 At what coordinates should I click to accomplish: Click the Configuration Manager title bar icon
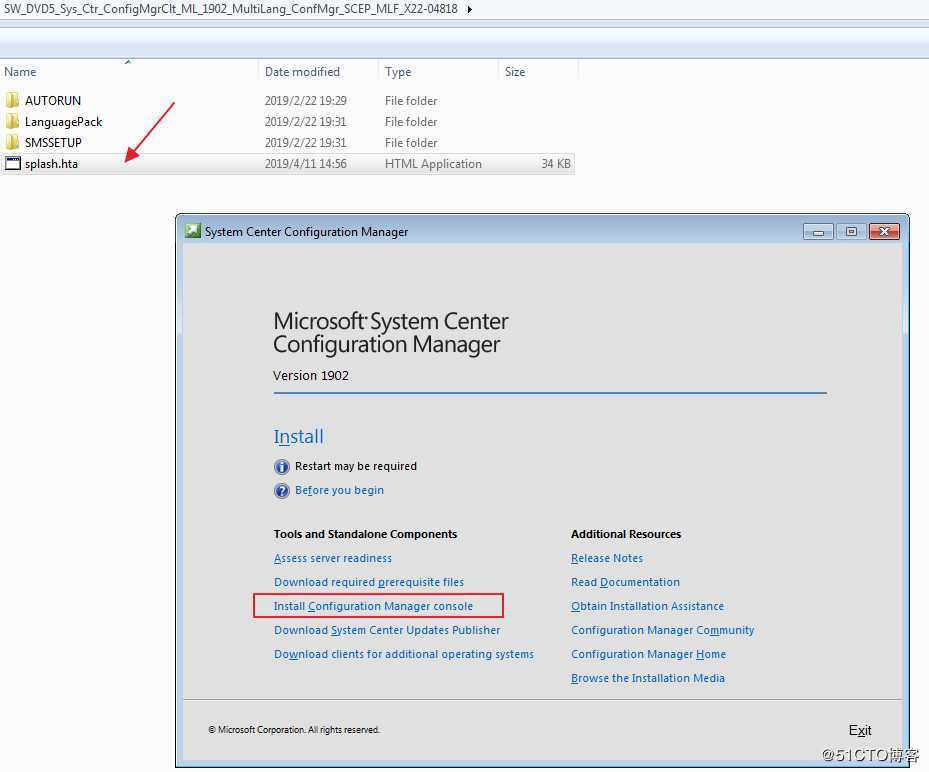coord(193,231)
